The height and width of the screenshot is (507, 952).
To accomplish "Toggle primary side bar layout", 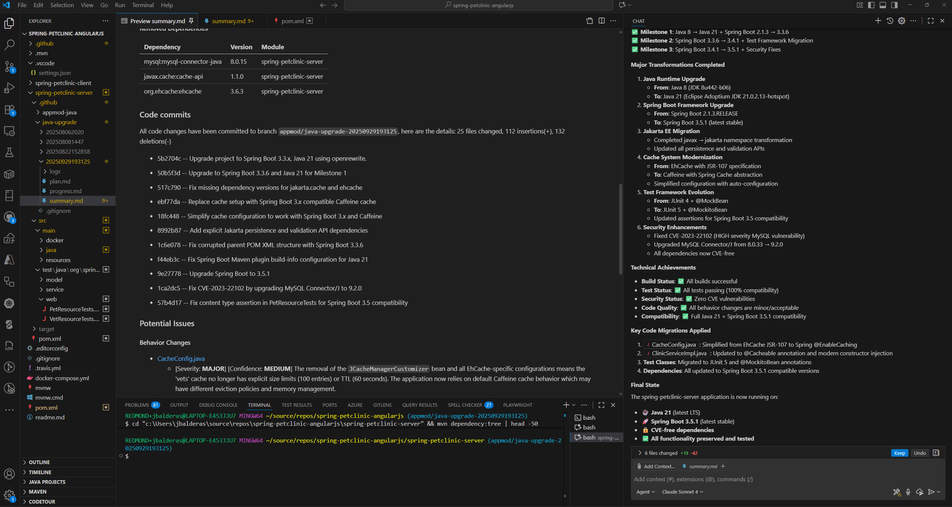I will (x=871, y=5).
